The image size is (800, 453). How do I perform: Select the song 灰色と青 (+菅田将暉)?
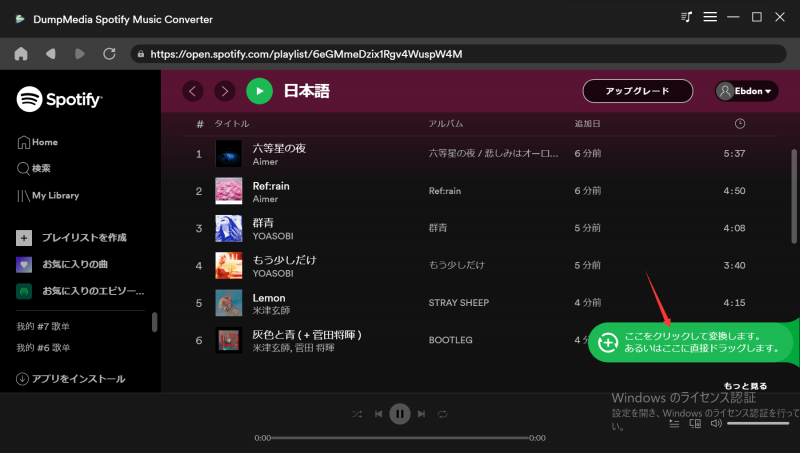[307, 335]
